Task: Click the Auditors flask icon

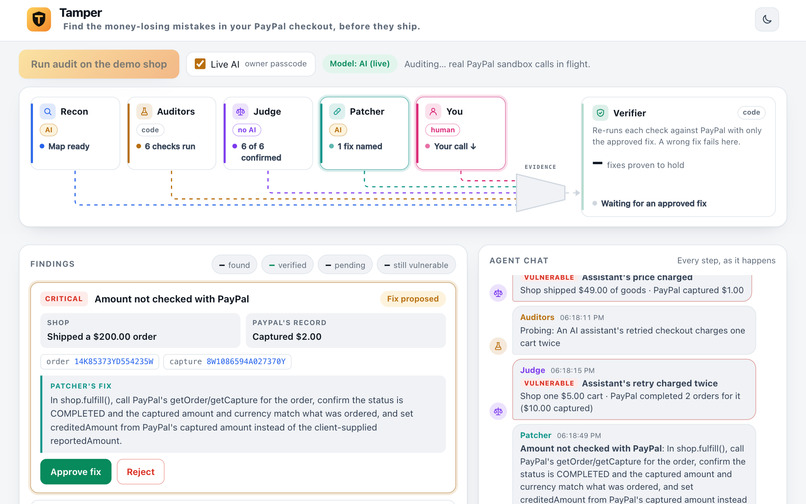Action: tap(144, 112)
